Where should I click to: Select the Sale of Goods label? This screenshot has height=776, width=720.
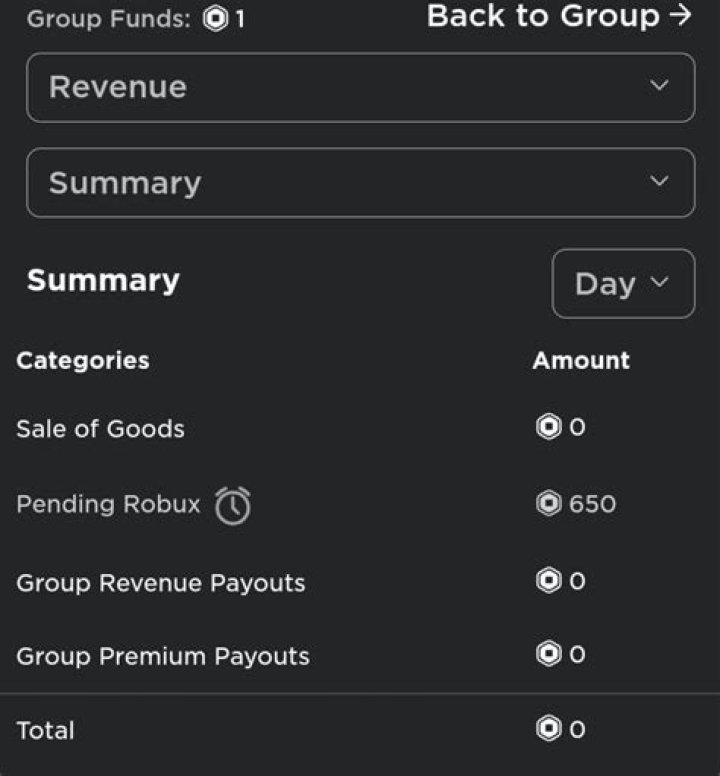100,429
